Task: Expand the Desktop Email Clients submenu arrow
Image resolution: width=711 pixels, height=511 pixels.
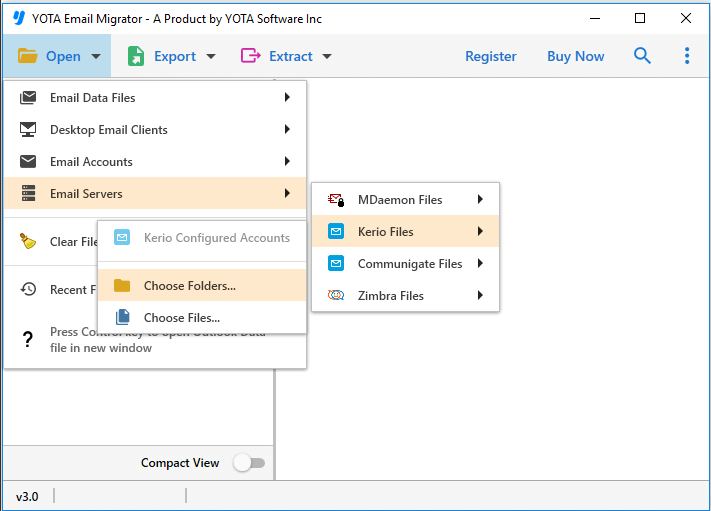Action: point(287,129)
